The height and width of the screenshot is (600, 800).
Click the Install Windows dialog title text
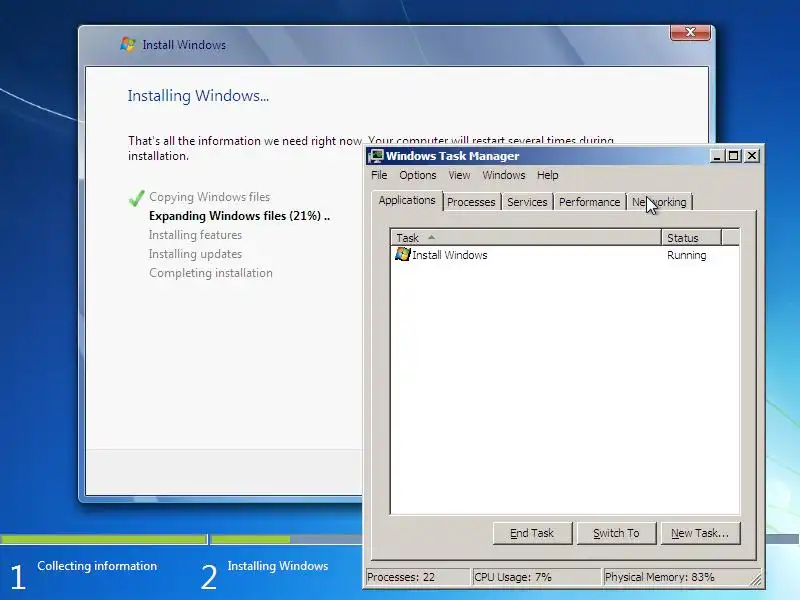184,45
